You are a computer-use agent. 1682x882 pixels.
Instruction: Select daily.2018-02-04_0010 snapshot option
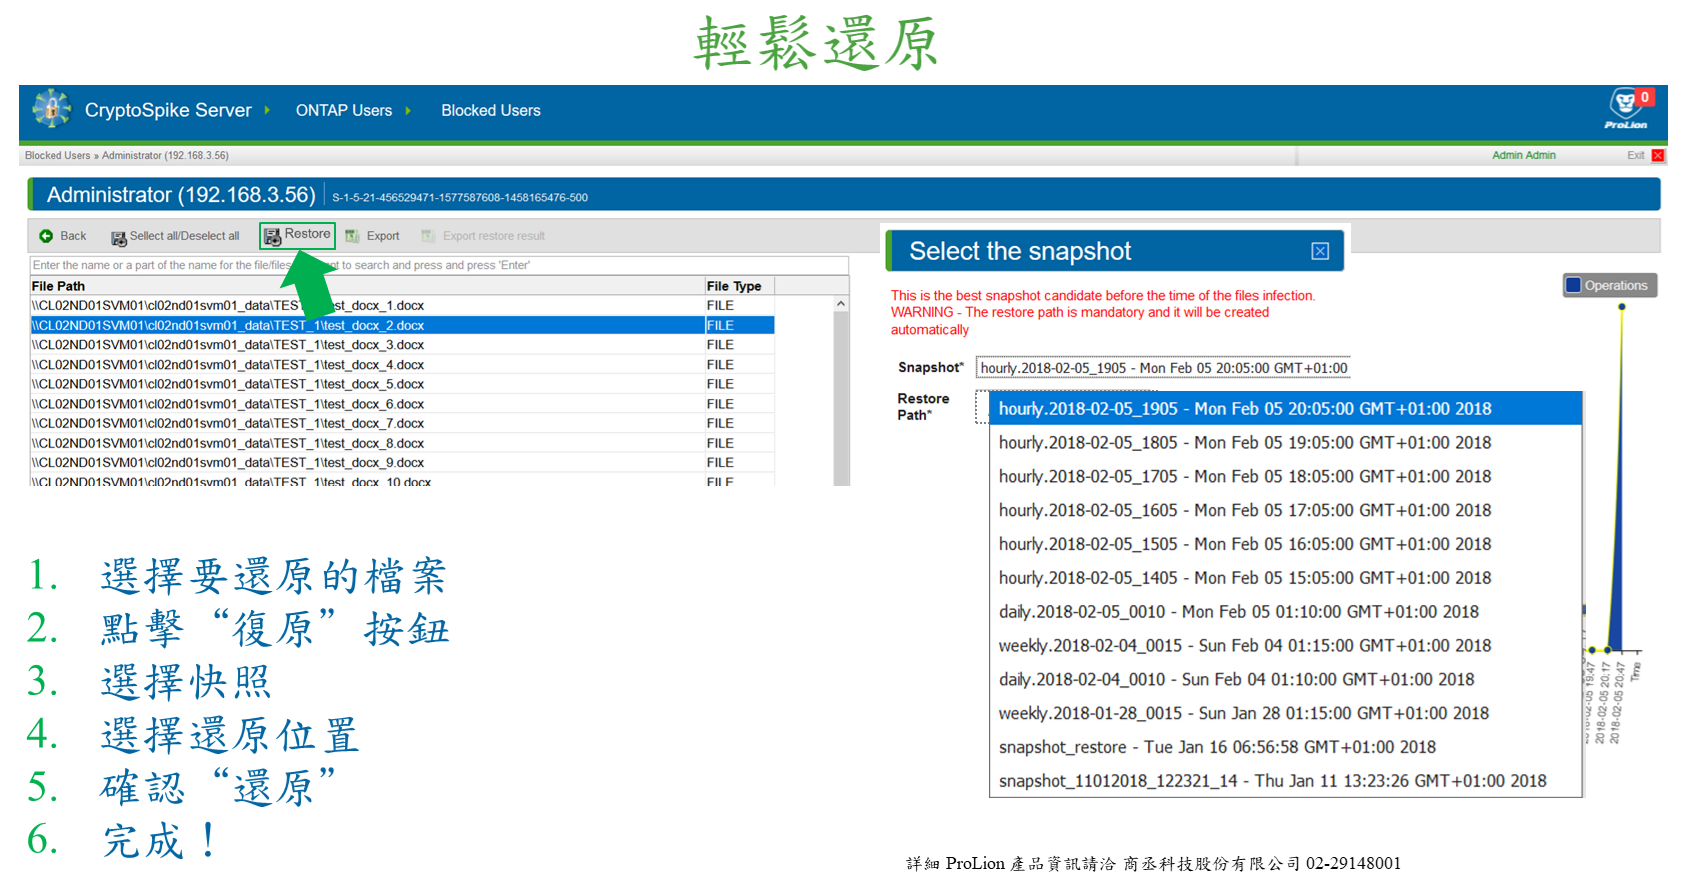[x=1285, y=679]
